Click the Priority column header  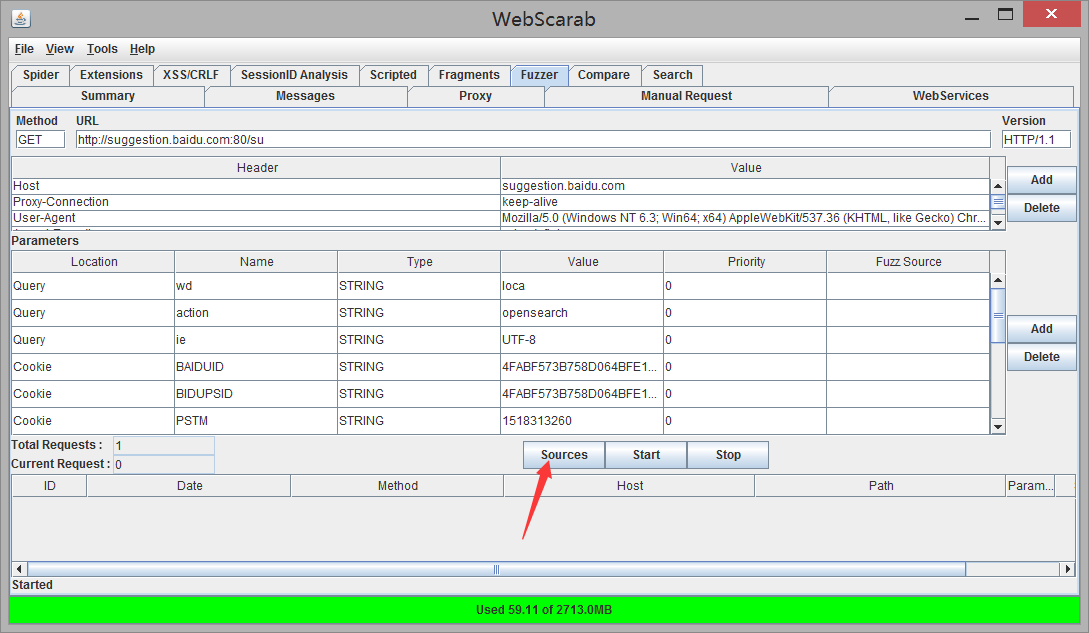coord(746,262)
